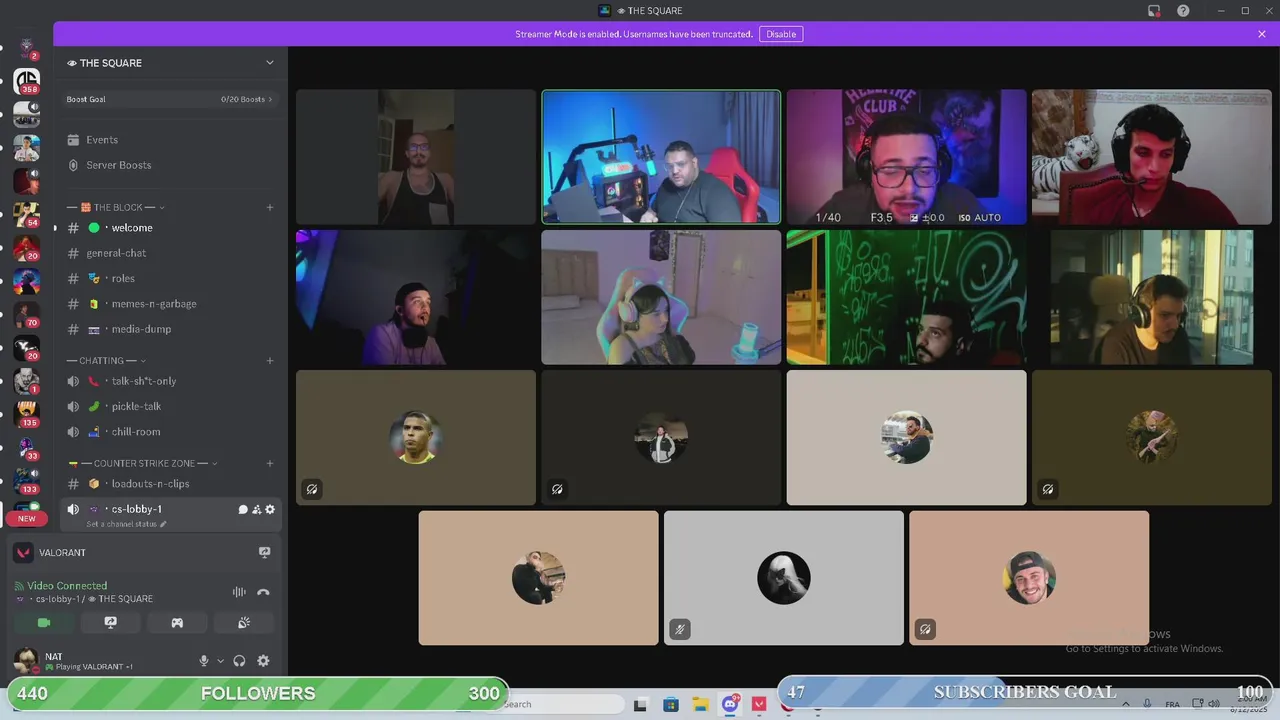
Task: Deafen using the headphones icon
Action: (x=239, y=661)
